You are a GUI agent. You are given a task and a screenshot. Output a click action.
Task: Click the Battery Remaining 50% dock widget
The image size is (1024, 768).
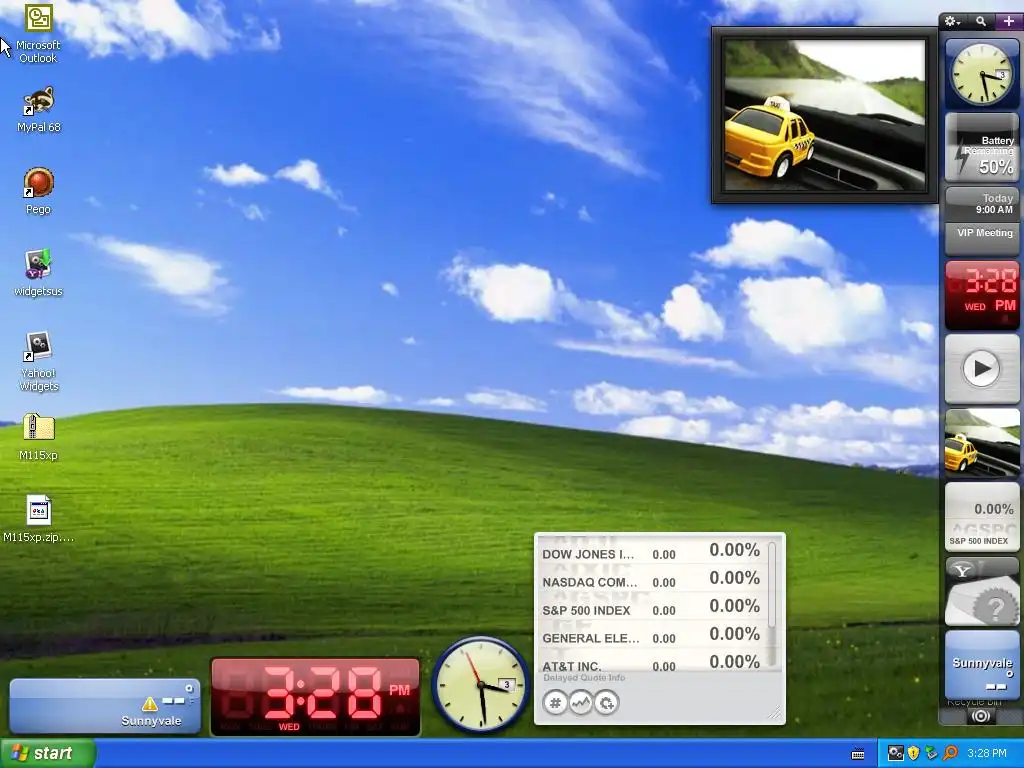982,148
